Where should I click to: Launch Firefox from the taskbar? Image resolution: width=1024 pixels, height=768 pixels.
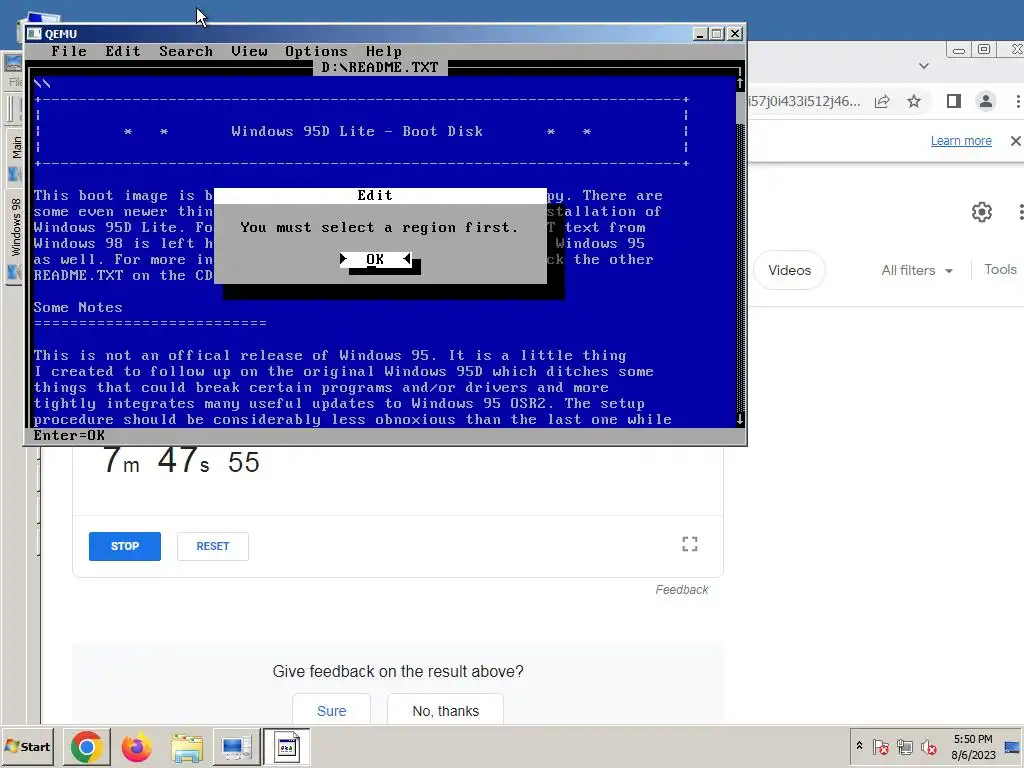(136, 746)
